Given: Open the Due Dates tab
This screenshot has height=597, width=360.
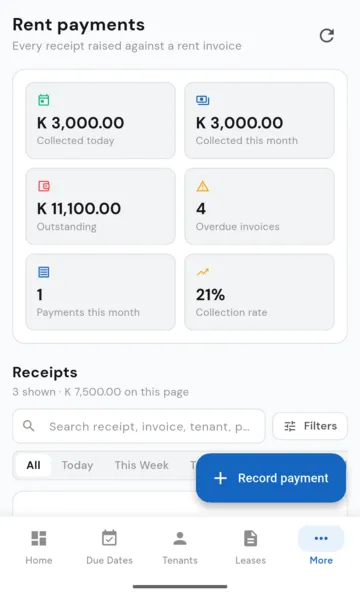Looking at the screenshot, I should [110, 547].
